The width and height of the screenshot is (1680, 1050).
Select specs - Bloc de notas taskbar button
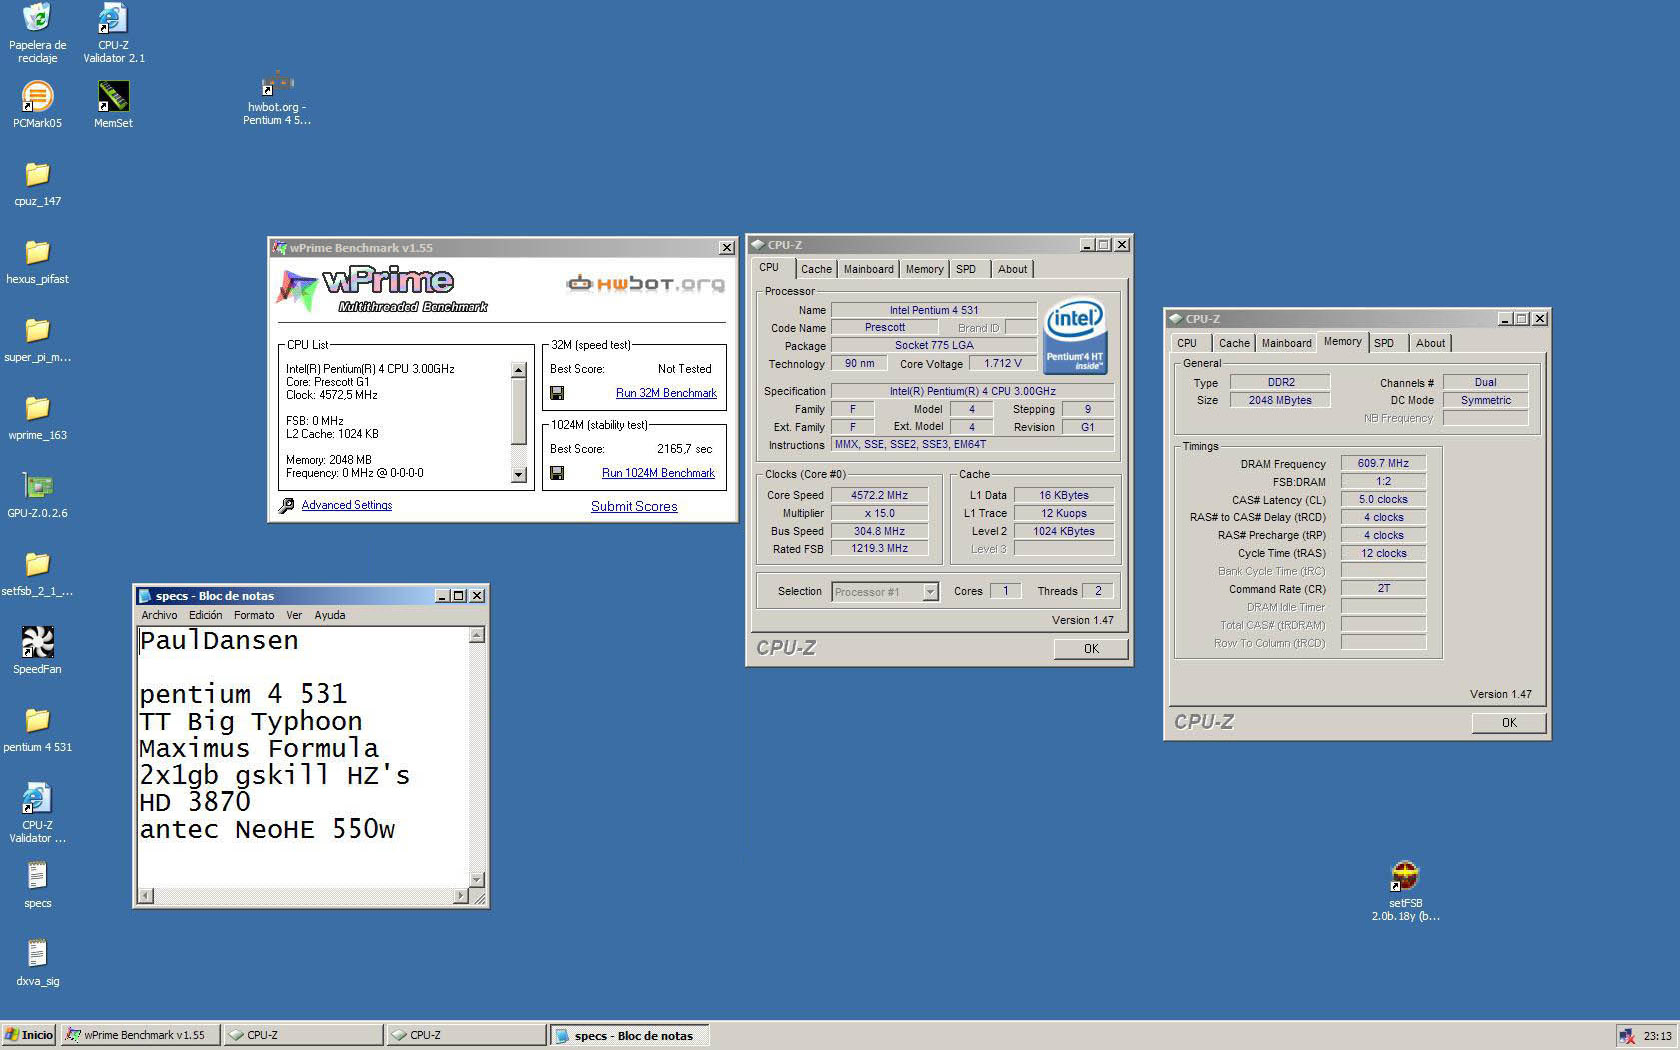[629, 1035]
